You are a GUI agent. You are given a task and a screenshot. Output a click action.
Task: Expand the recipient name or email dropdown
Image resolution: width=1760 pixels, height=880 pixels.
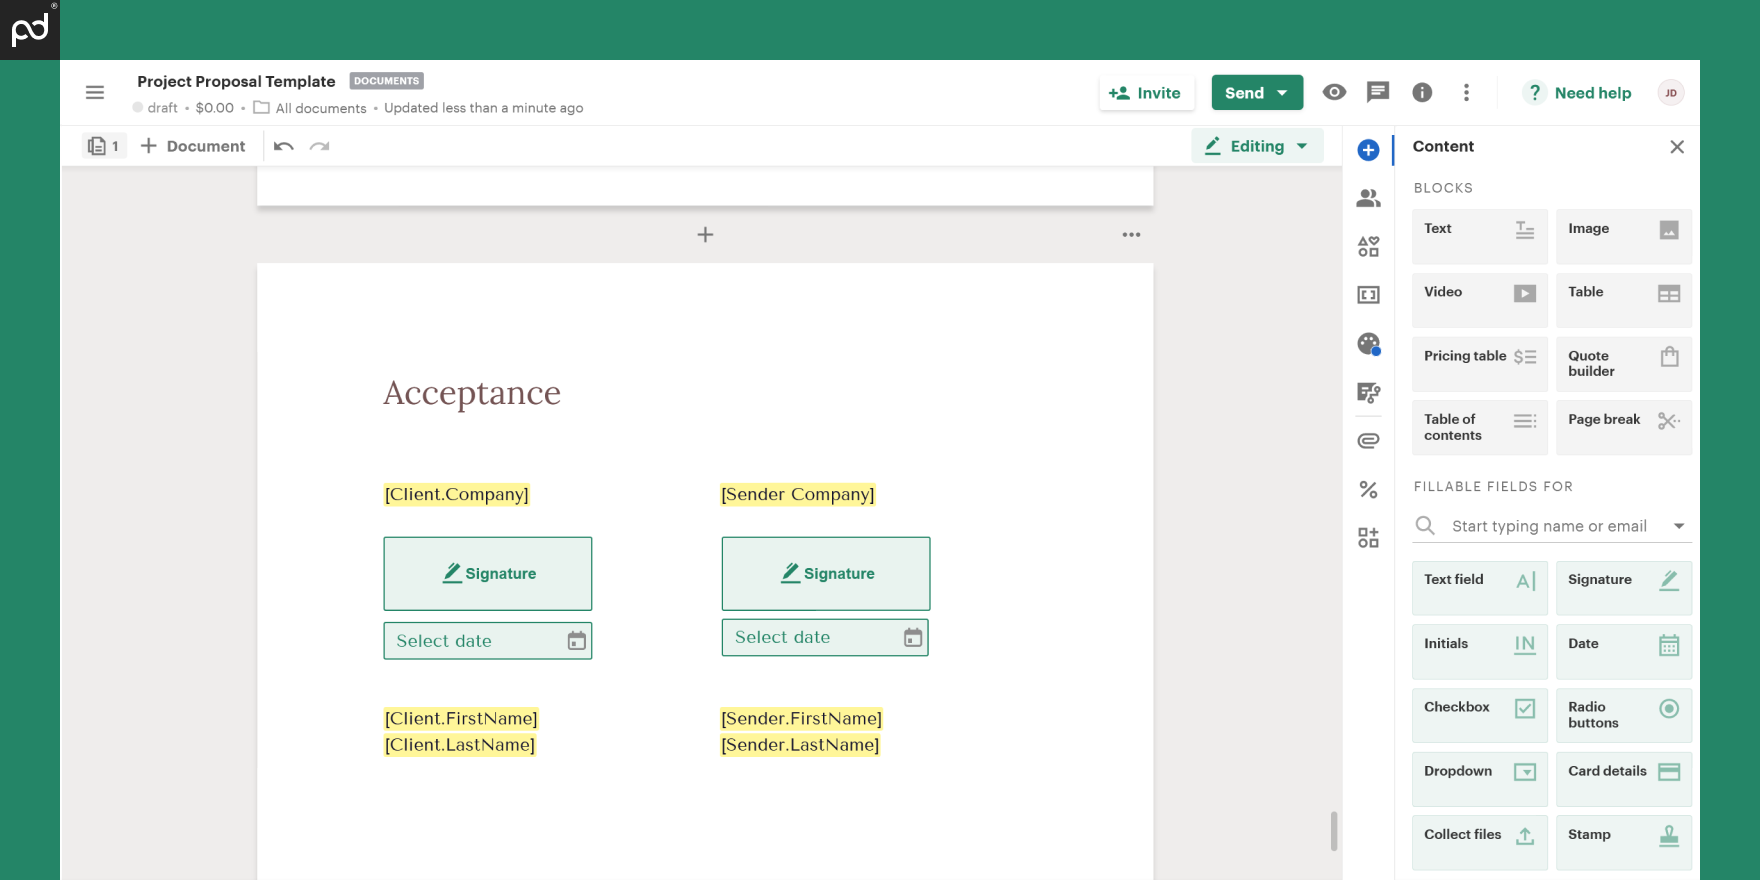coord(1679,526)
